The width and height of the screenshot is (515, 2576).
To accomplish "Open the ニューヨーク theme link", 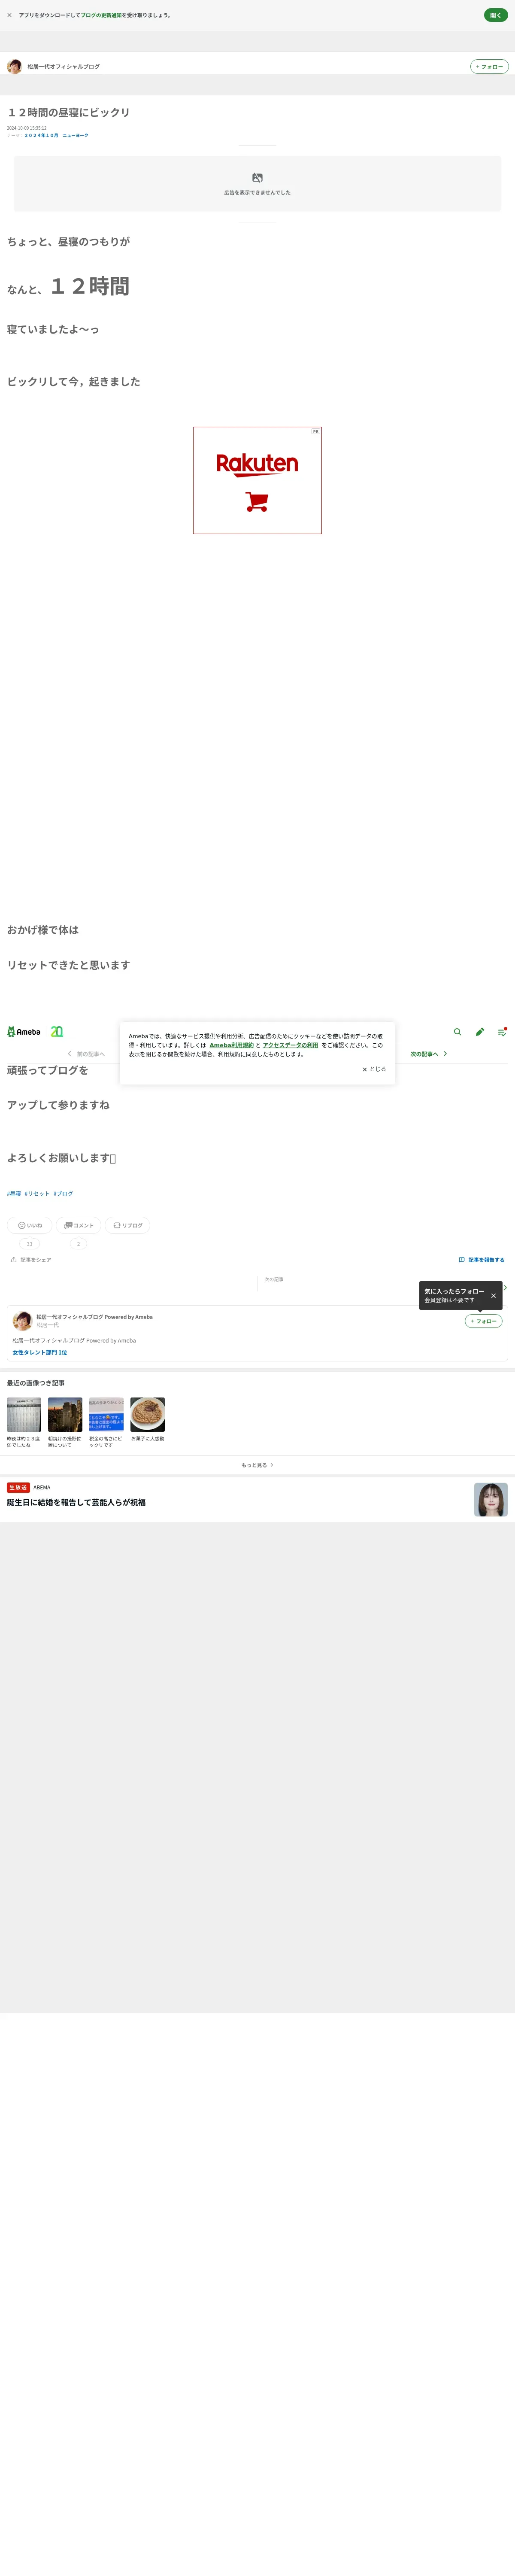I will [x=75, y=135].
